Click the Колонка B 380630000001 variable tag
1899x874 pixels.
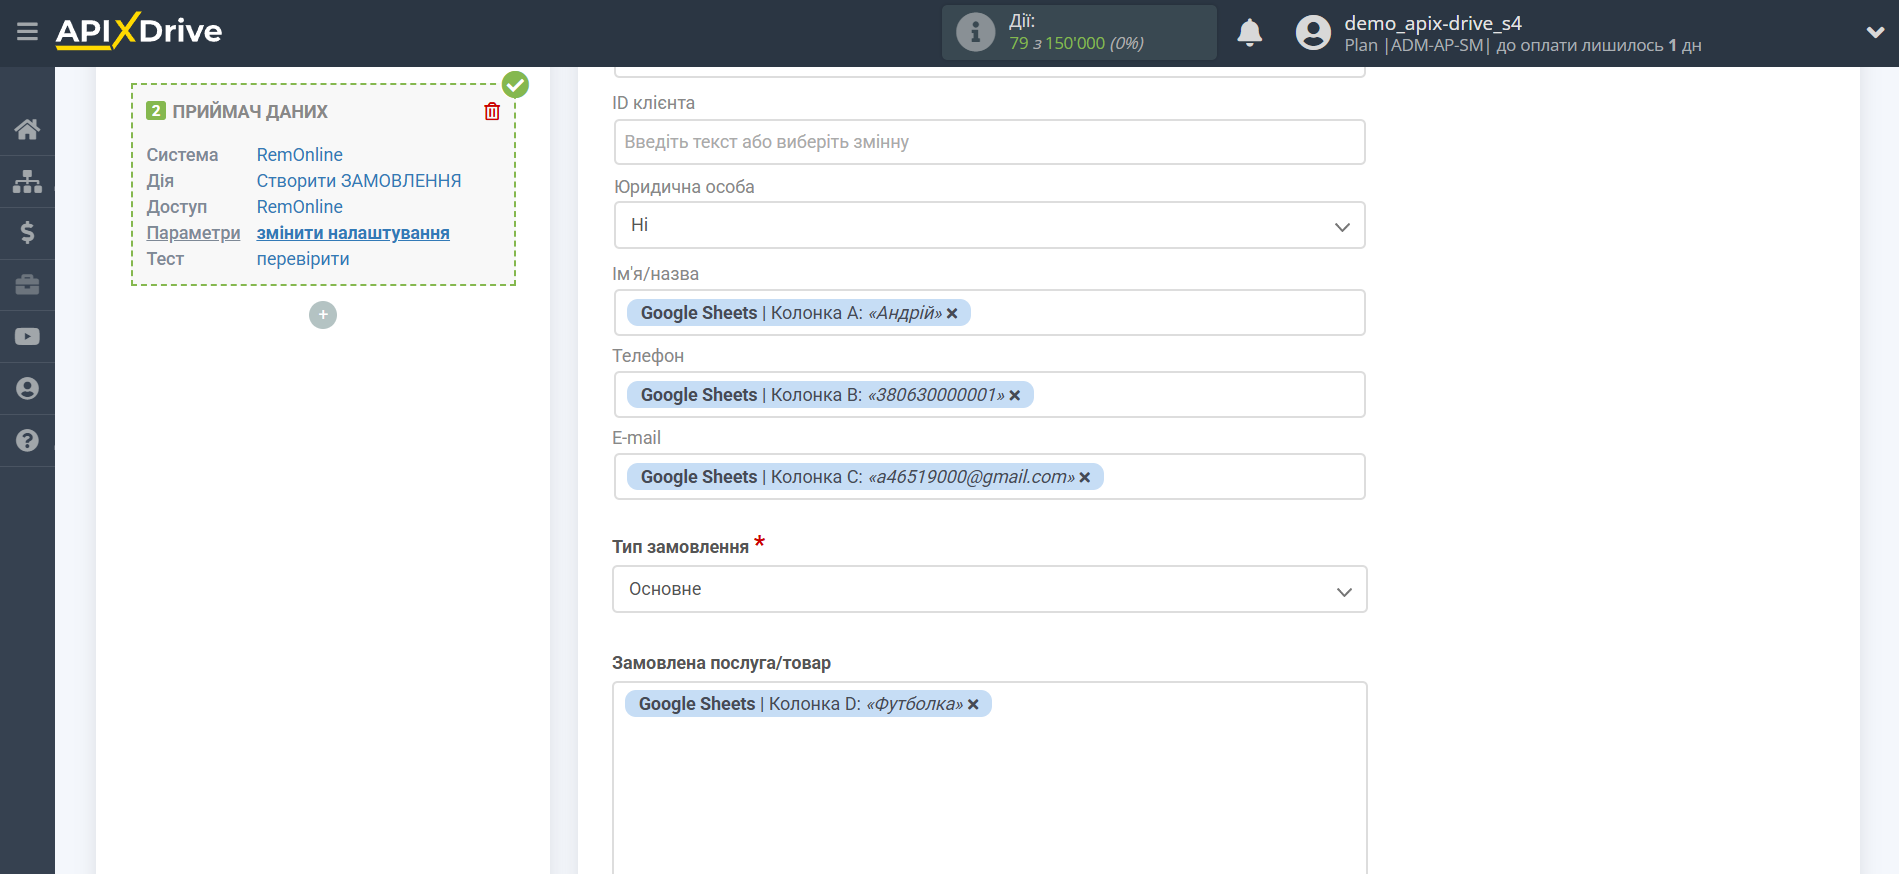tap(829, 395)
